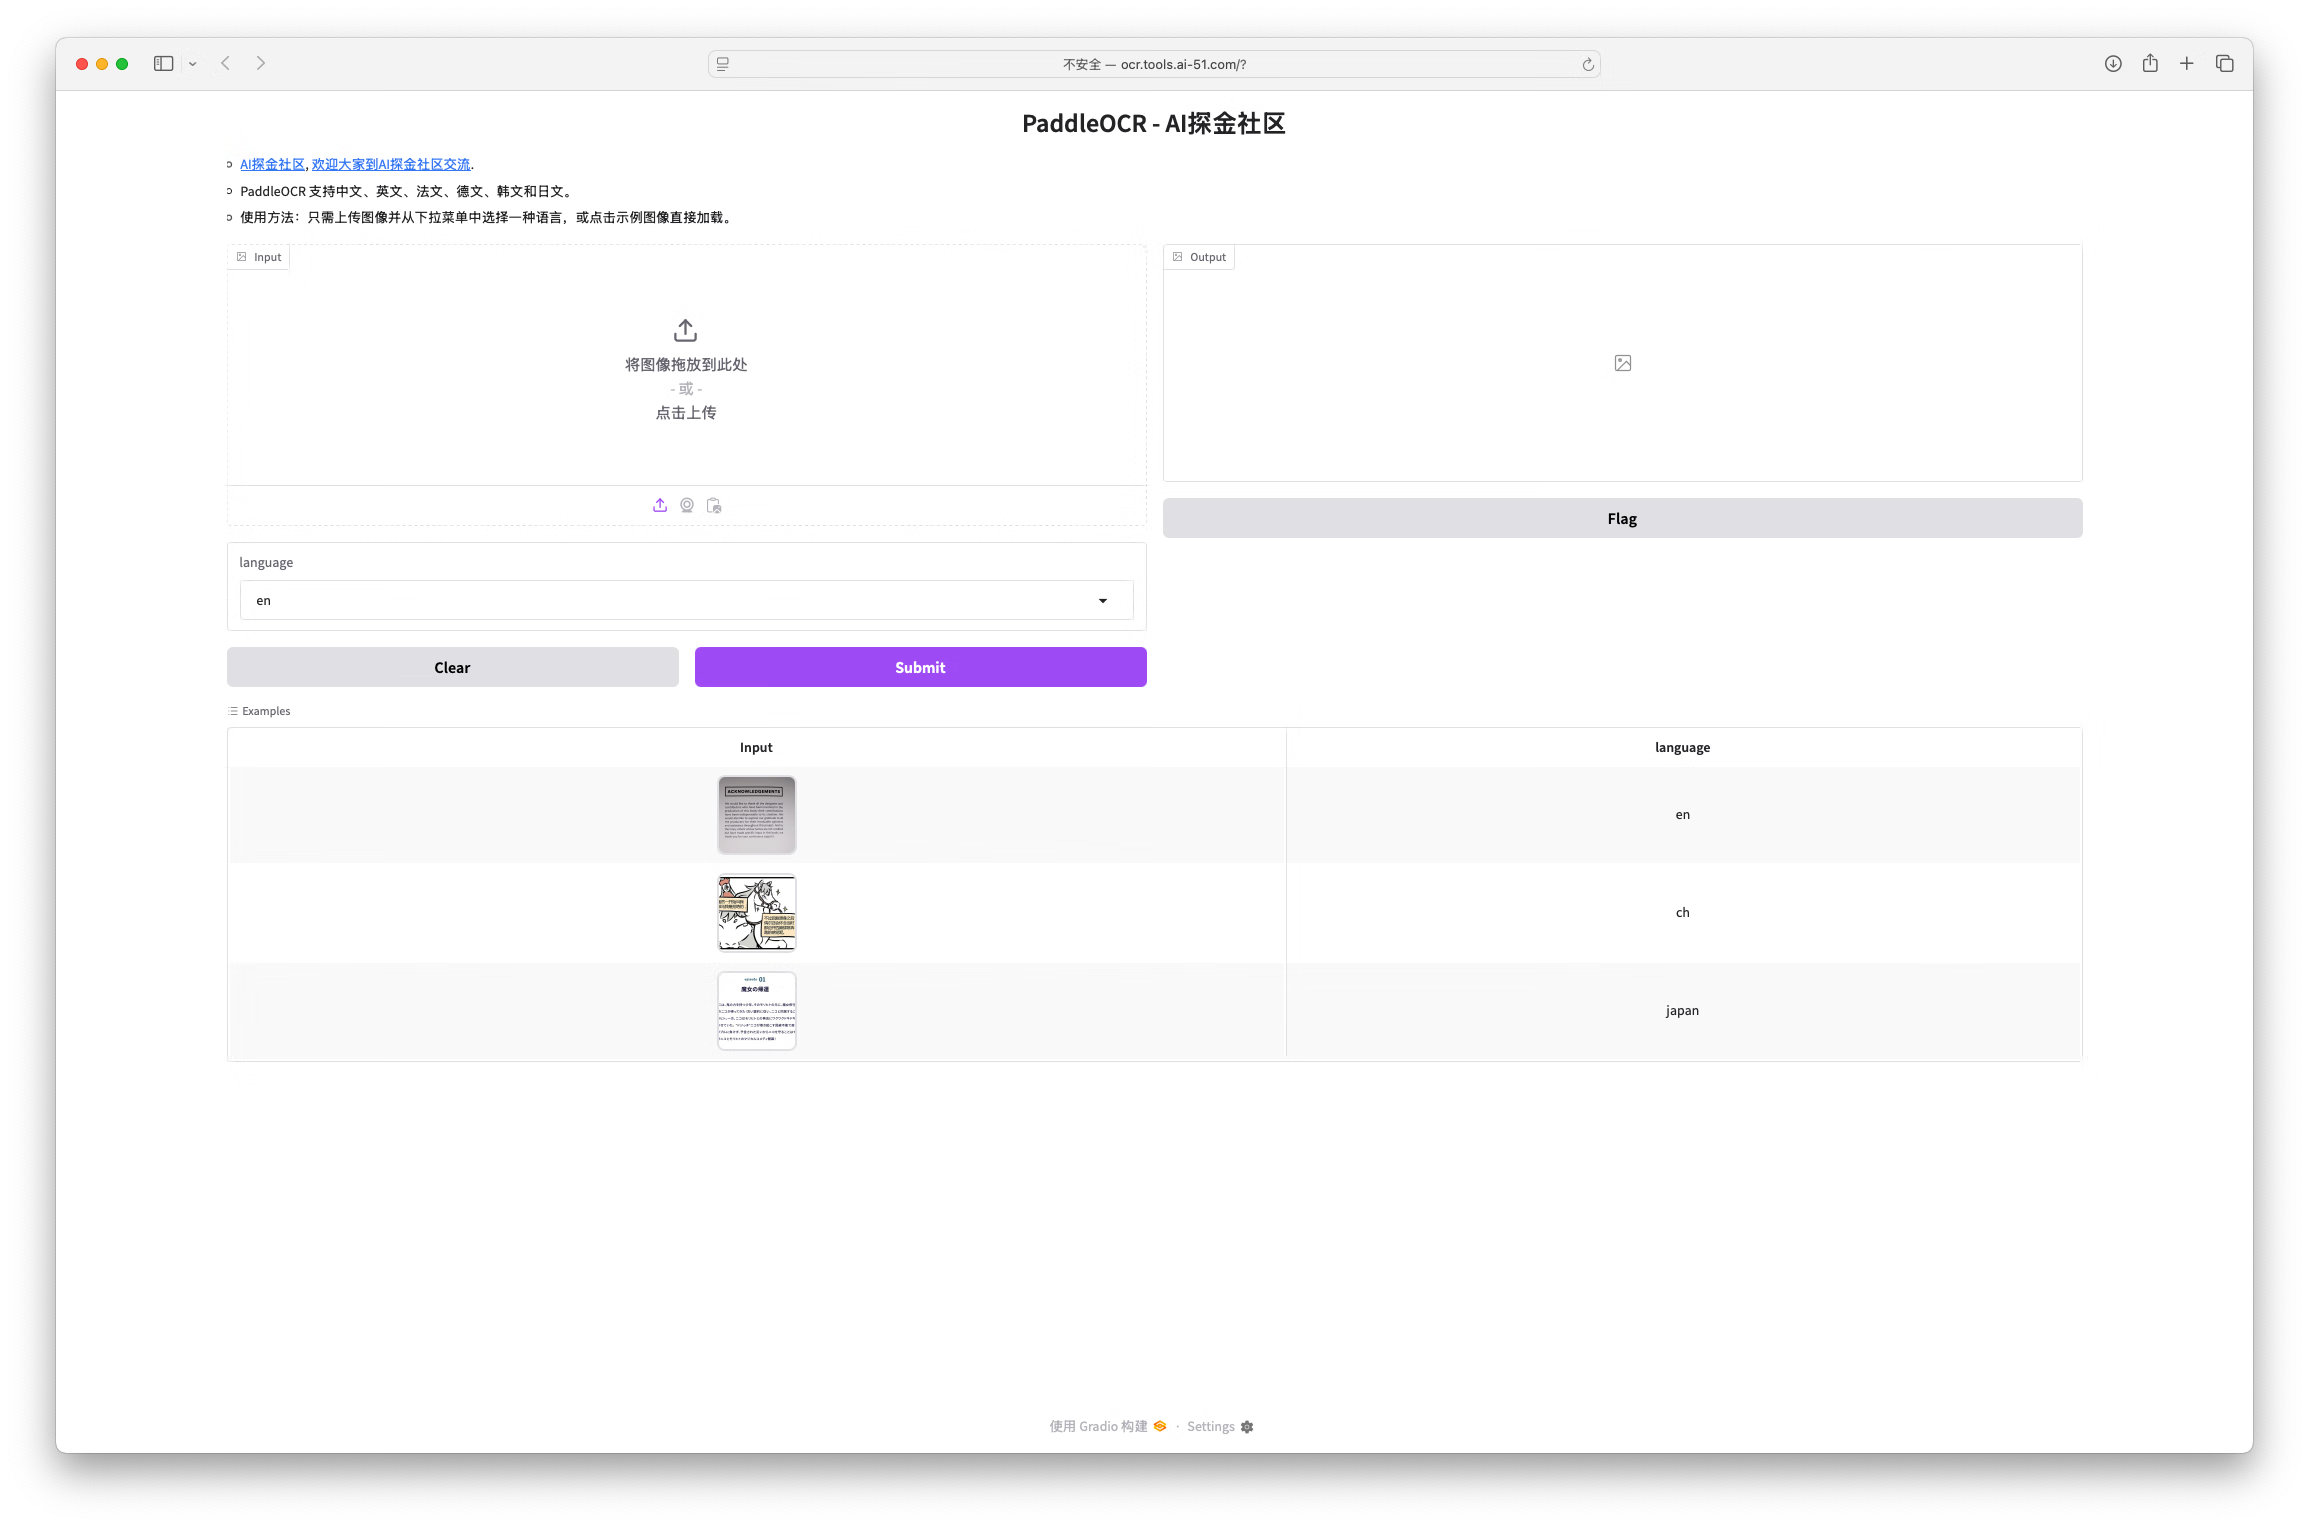
Task: Click the paste-image-from-clipboard icon
Action: (713, 505)
